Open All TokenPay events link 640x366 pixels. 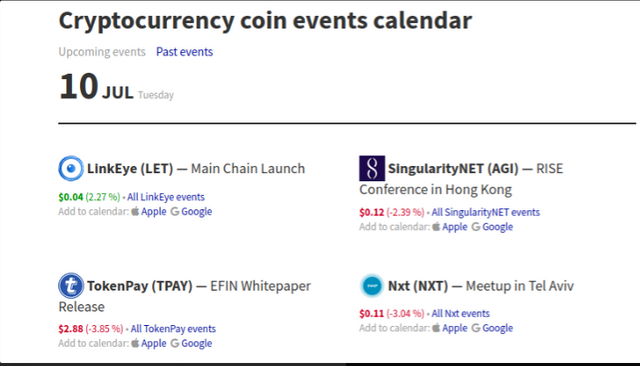tap(173, 329)
